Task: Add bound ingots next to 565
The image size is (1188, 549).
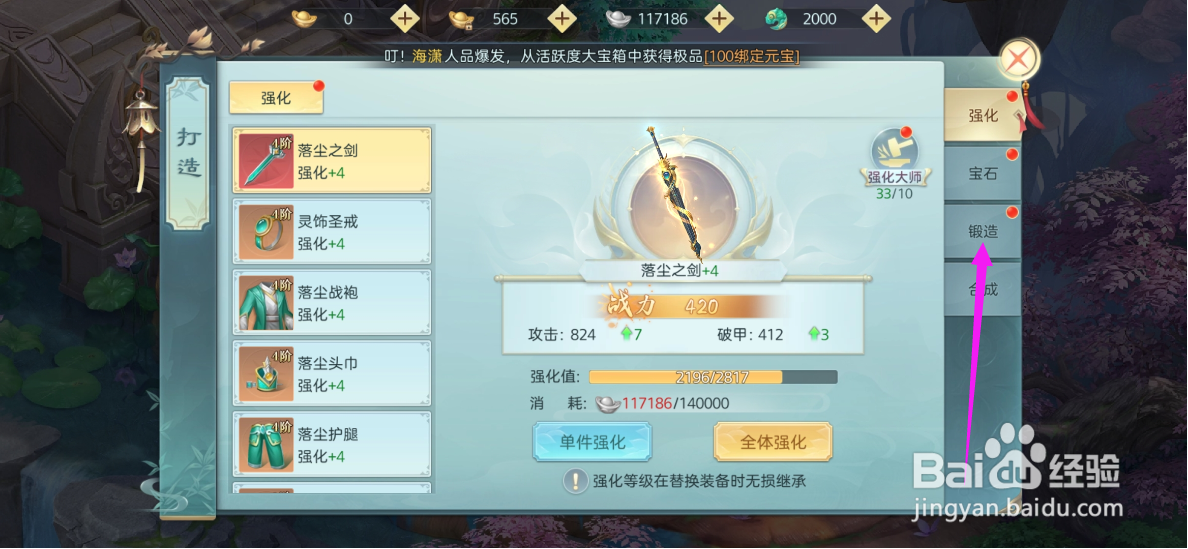Action: pos(562,18)
